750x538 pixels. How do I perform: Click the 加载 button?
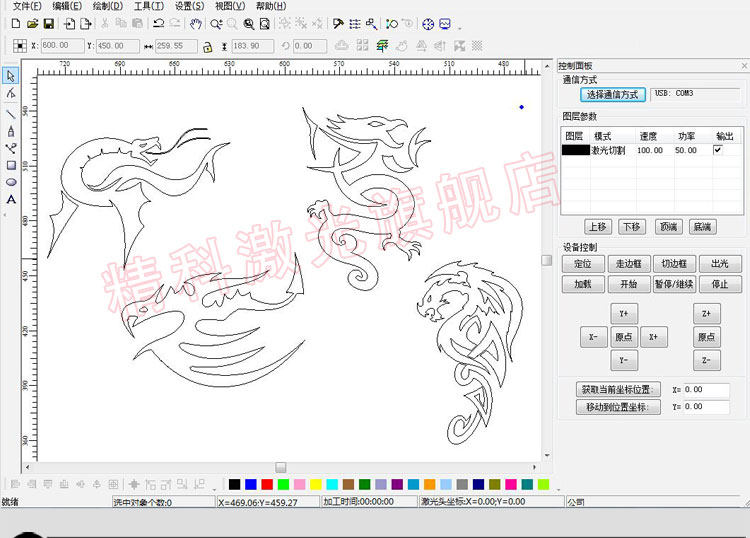[583, 284]
